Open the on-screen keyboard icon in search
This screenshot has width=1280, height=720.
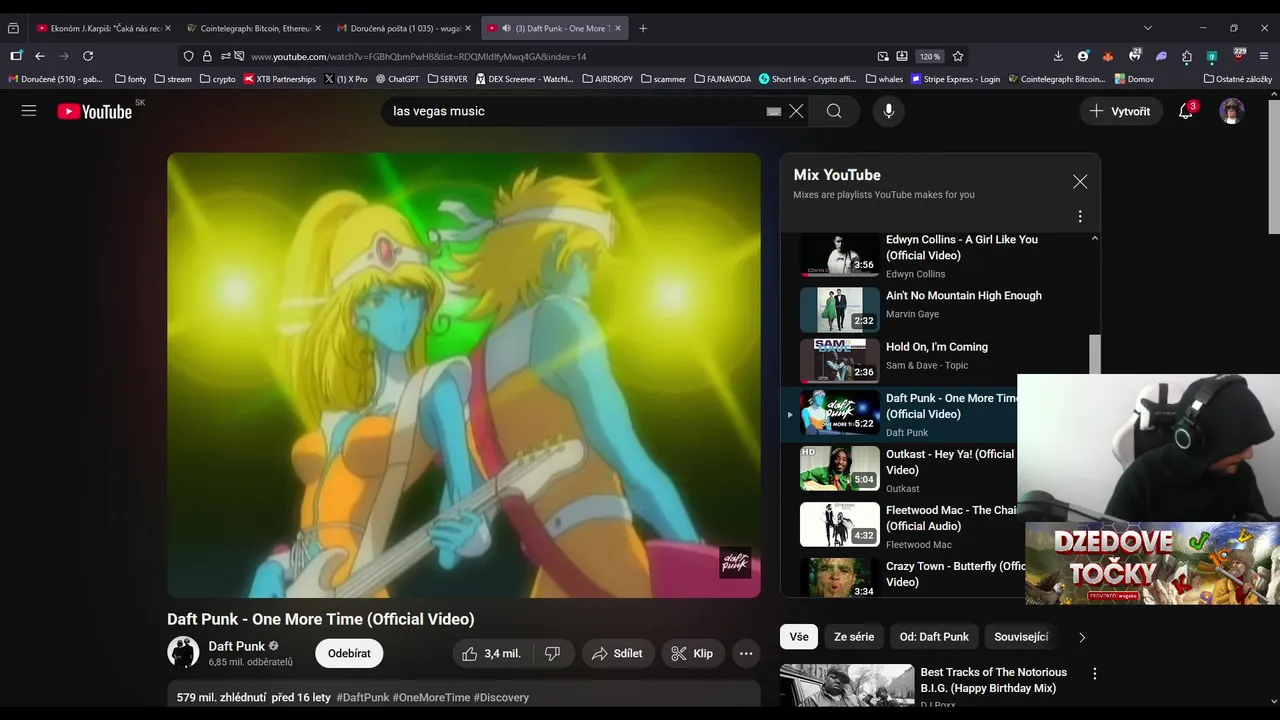point(773,111)
